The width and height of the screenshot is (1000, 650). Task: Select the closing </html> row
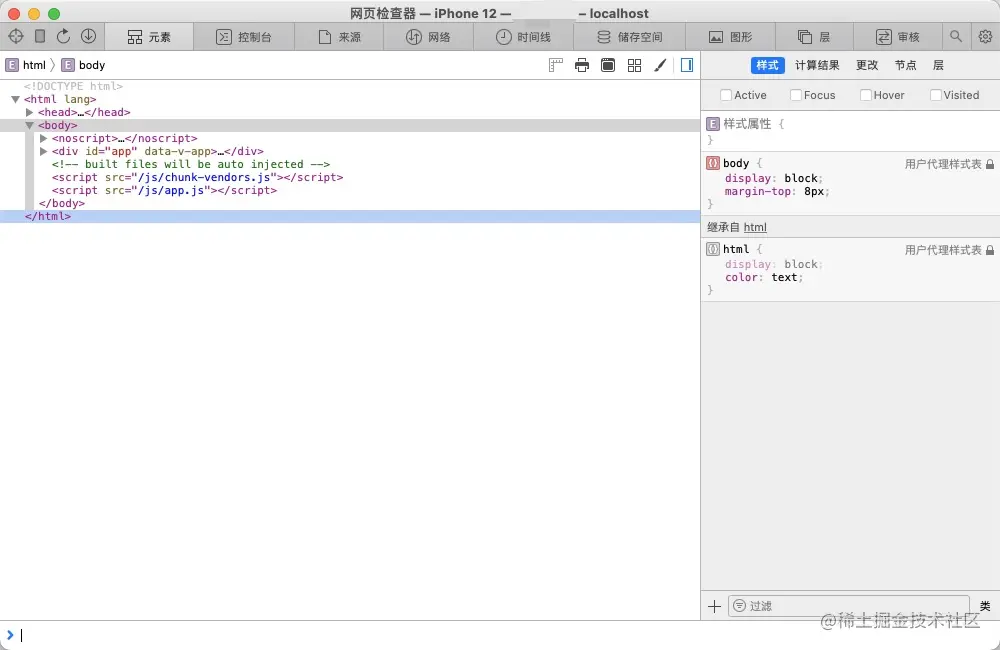click(350, 216)
